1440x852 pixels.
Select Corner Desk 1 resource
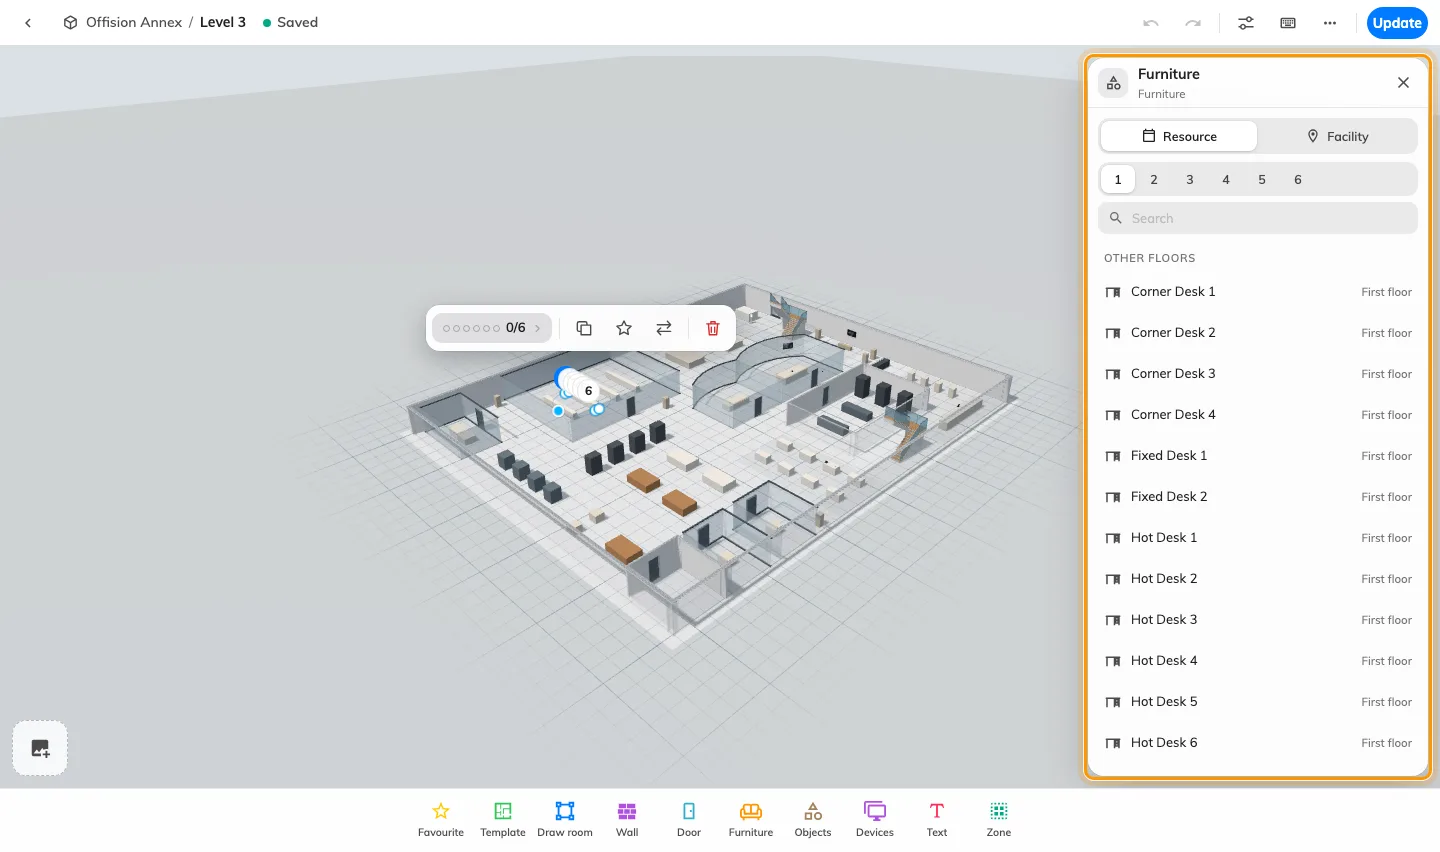pyautogui.click(x=1258, y=292)
